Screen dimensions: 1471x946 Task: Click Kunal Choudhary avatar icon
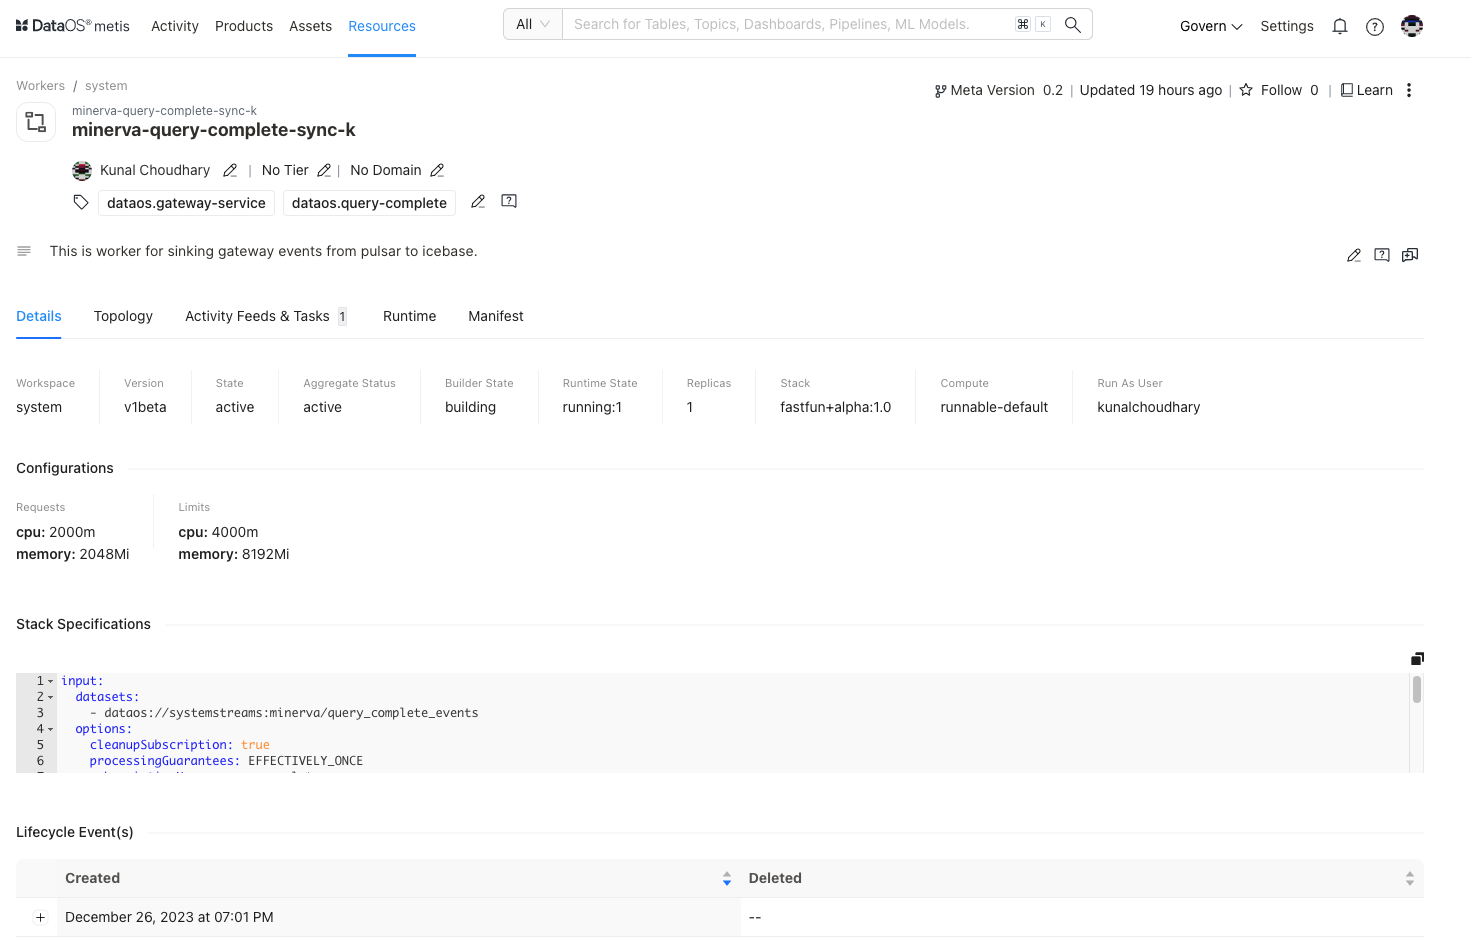[82, 170]
